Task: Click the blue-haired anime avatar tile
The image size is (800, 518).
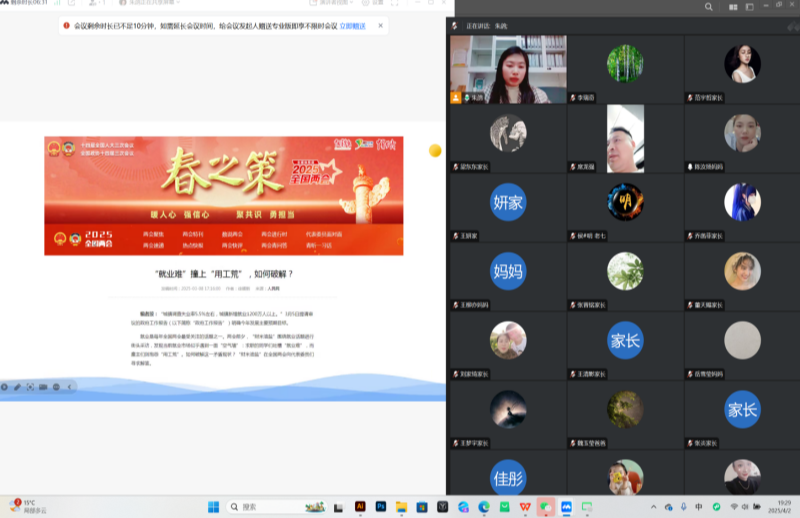Action: tap(742, 202)
